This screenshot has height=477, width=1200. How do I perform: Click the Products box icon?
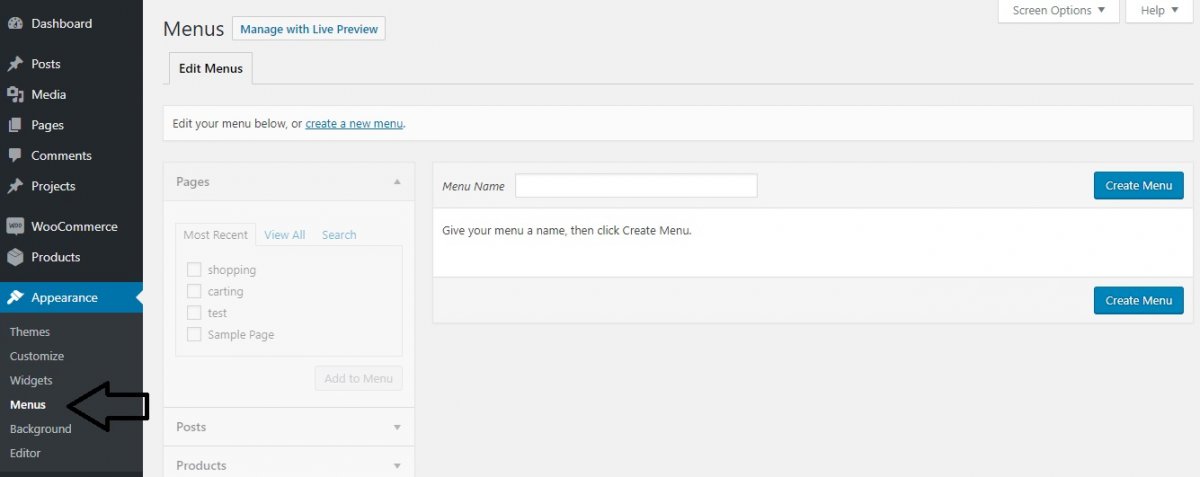(x=15, y=257)
